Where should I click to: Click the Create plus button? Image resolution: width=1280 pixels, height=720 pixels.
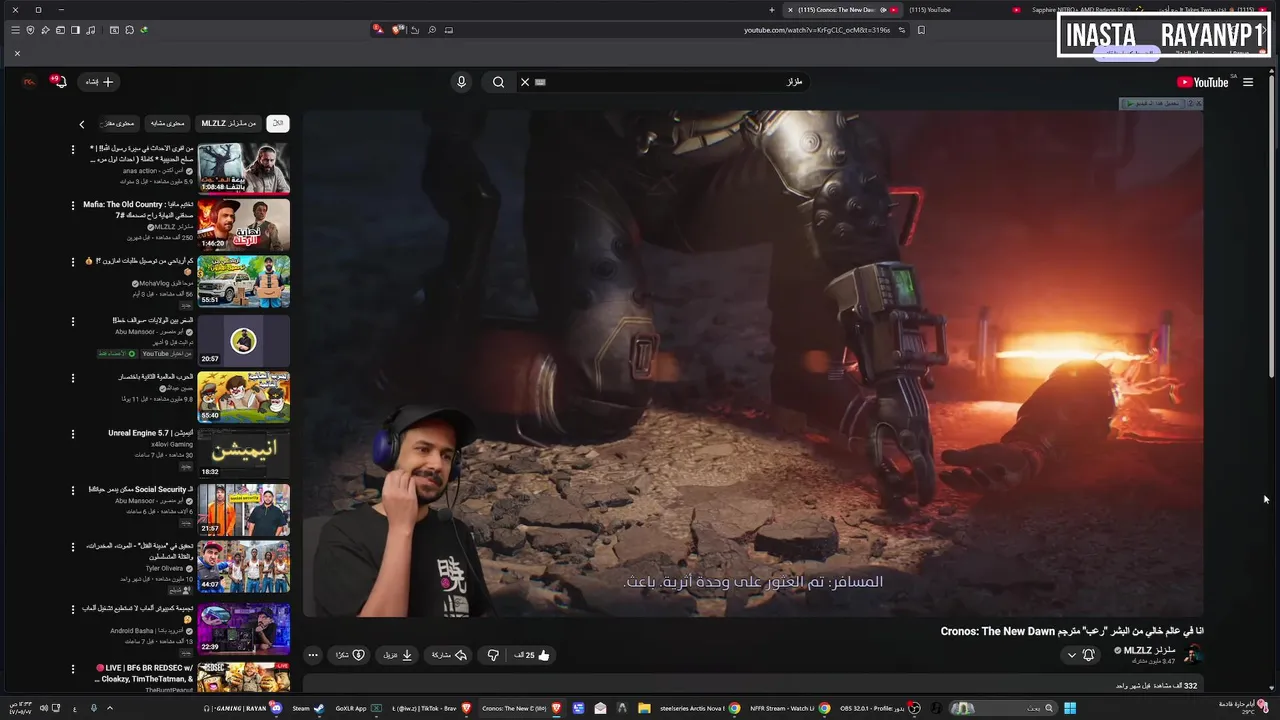(x=100, y=82)
